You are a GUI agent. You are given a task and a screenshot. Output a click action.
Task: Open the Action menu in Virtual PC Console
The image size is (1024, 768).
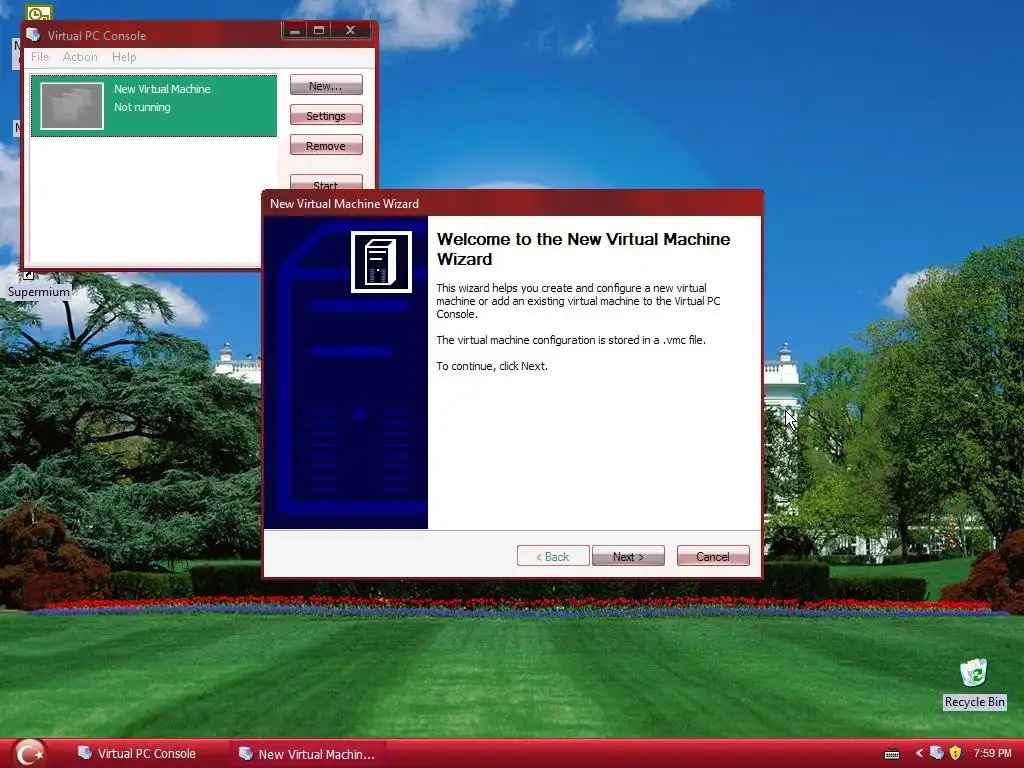80,57
